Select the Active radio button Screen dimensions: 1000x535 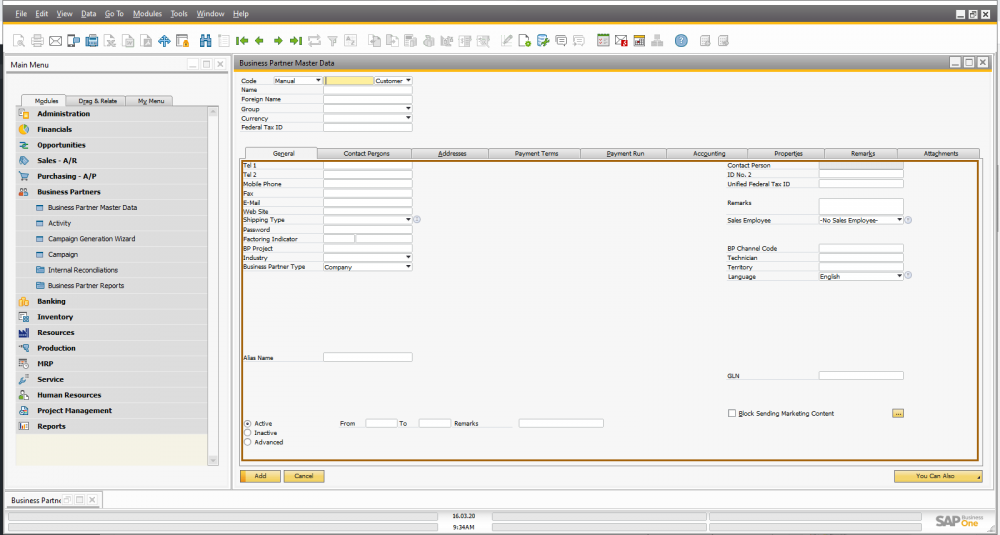point(247,423)
